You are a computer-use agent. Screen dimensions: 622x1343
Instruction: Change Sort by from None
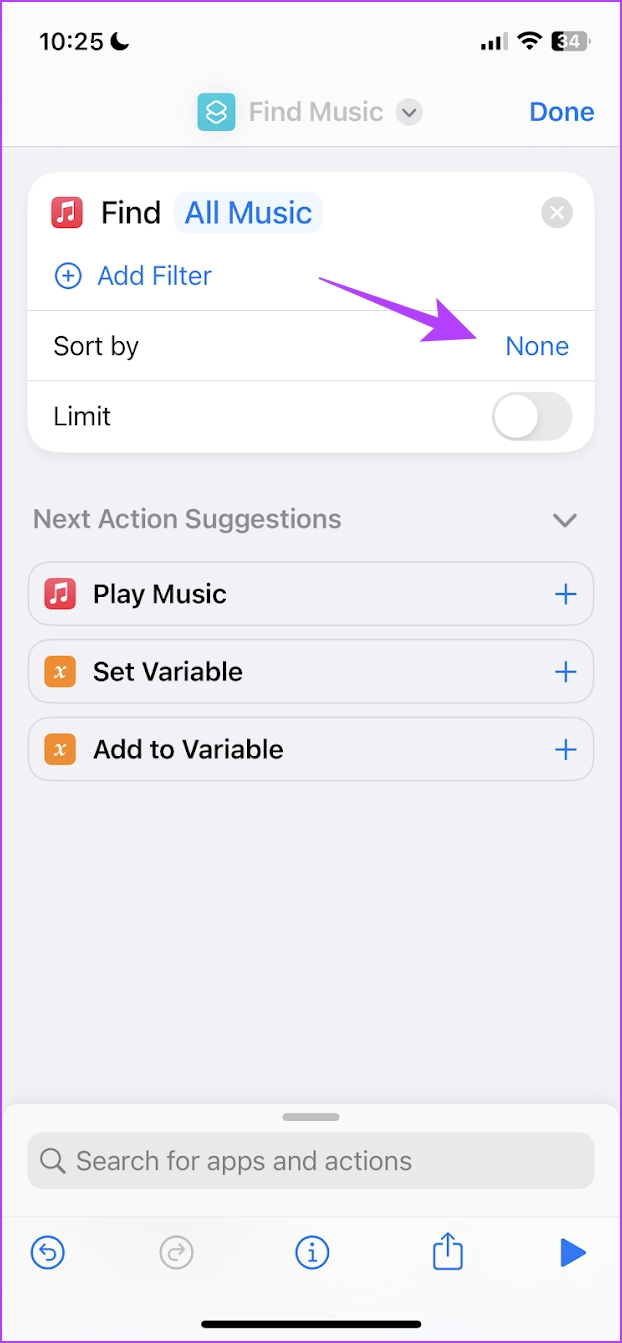point(537,345)
